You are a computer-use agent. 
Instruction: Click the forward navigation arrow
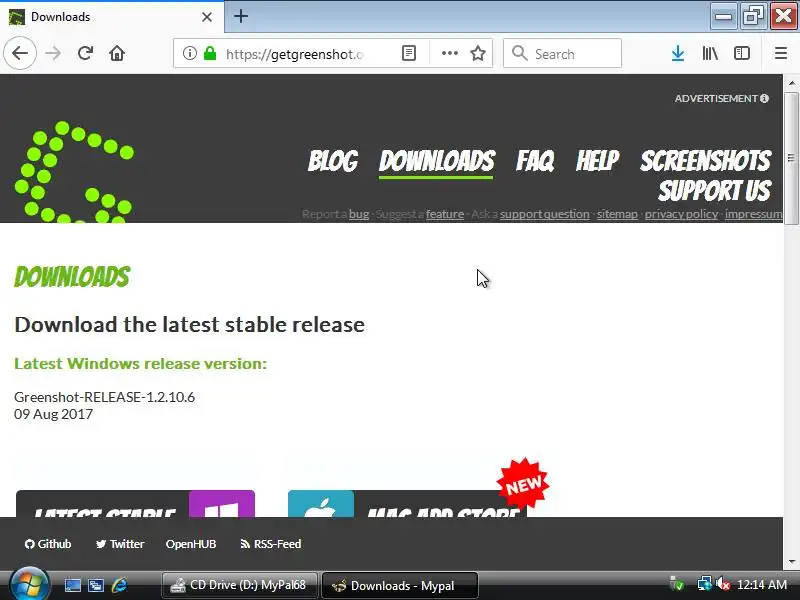click(53, 53)
